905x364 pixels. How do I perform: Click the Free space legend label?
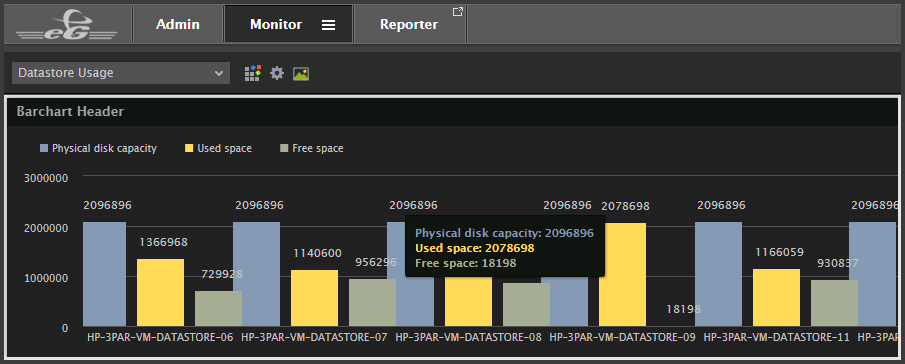click(317, 148)
